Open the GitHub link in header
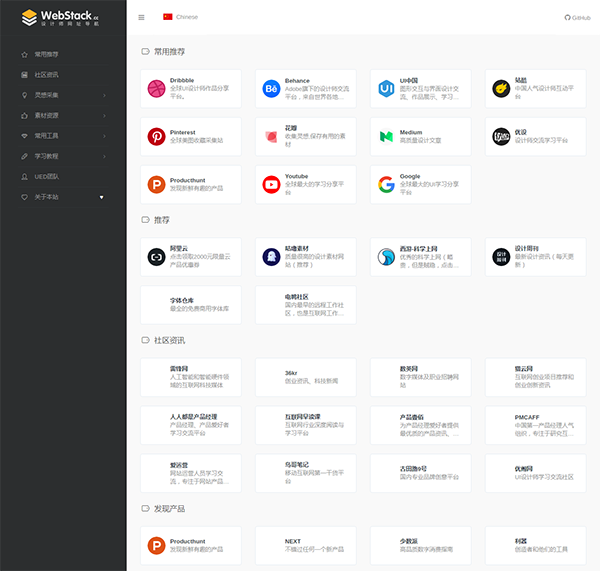 click(577, 18)
